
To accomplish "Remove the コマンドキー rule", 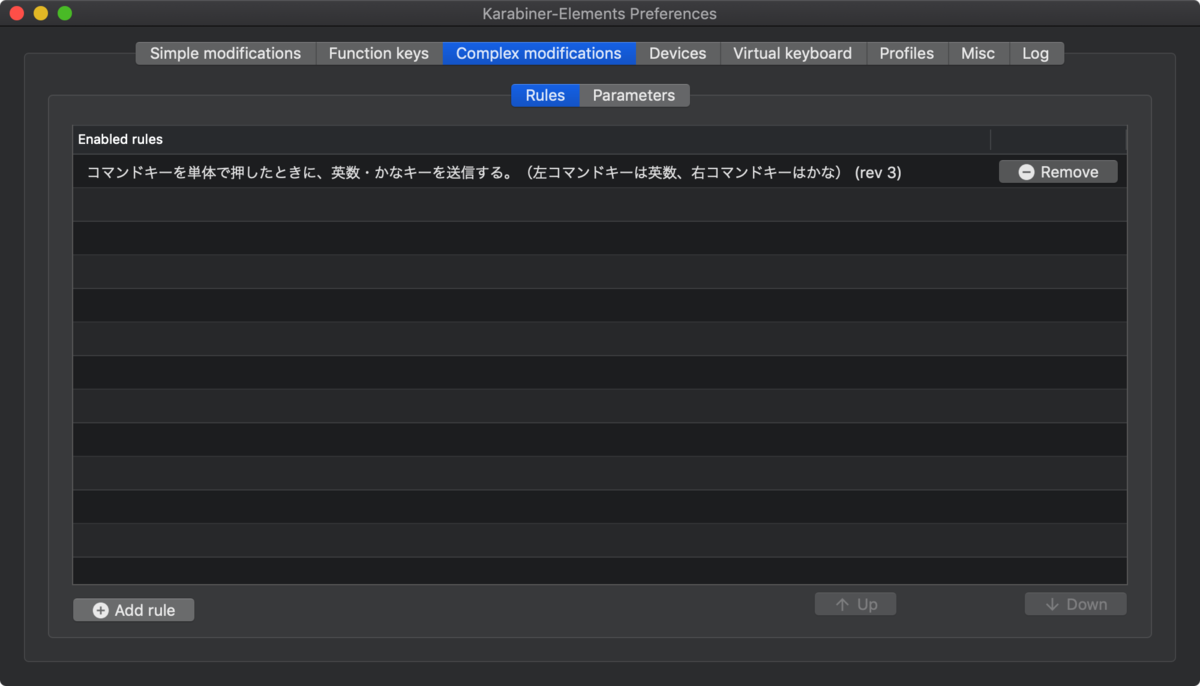I will click(x=1058, y=172).
